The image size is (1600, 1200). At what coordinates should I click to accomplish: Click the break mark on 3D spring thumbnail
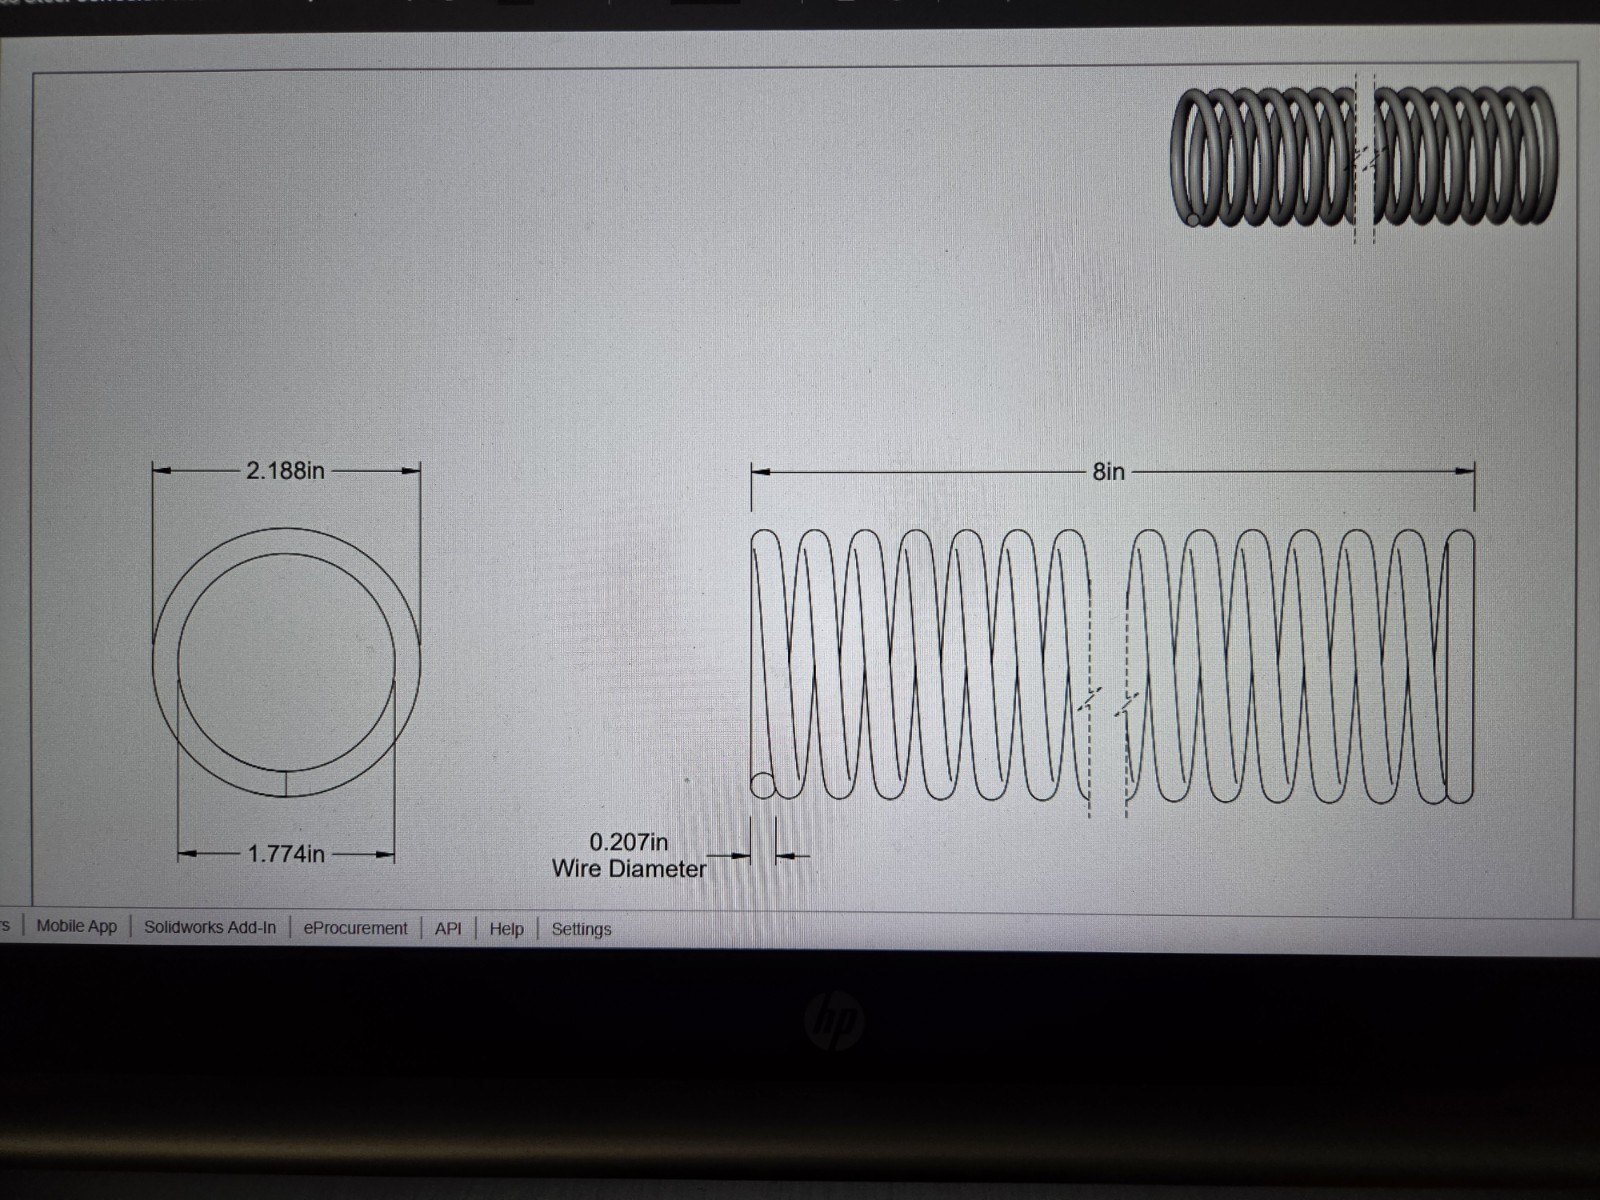click(x=1365, y=157)
